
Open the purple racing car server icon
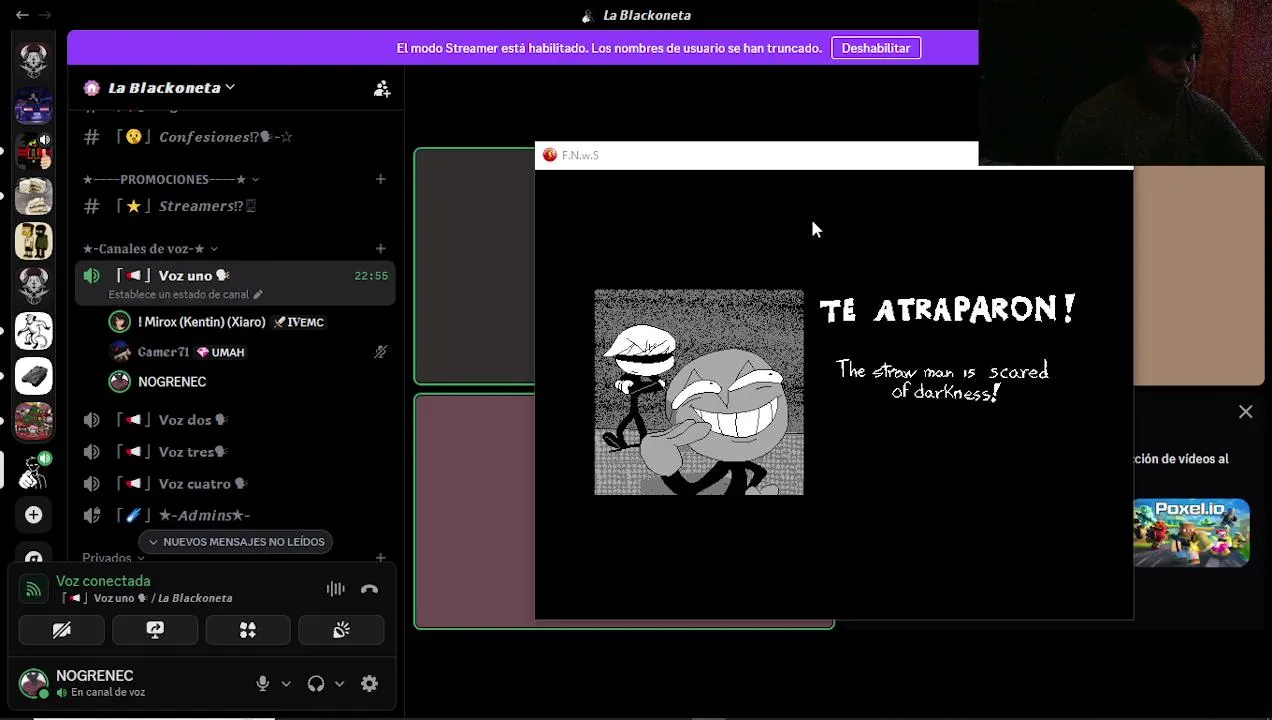[x=33, y=107]
